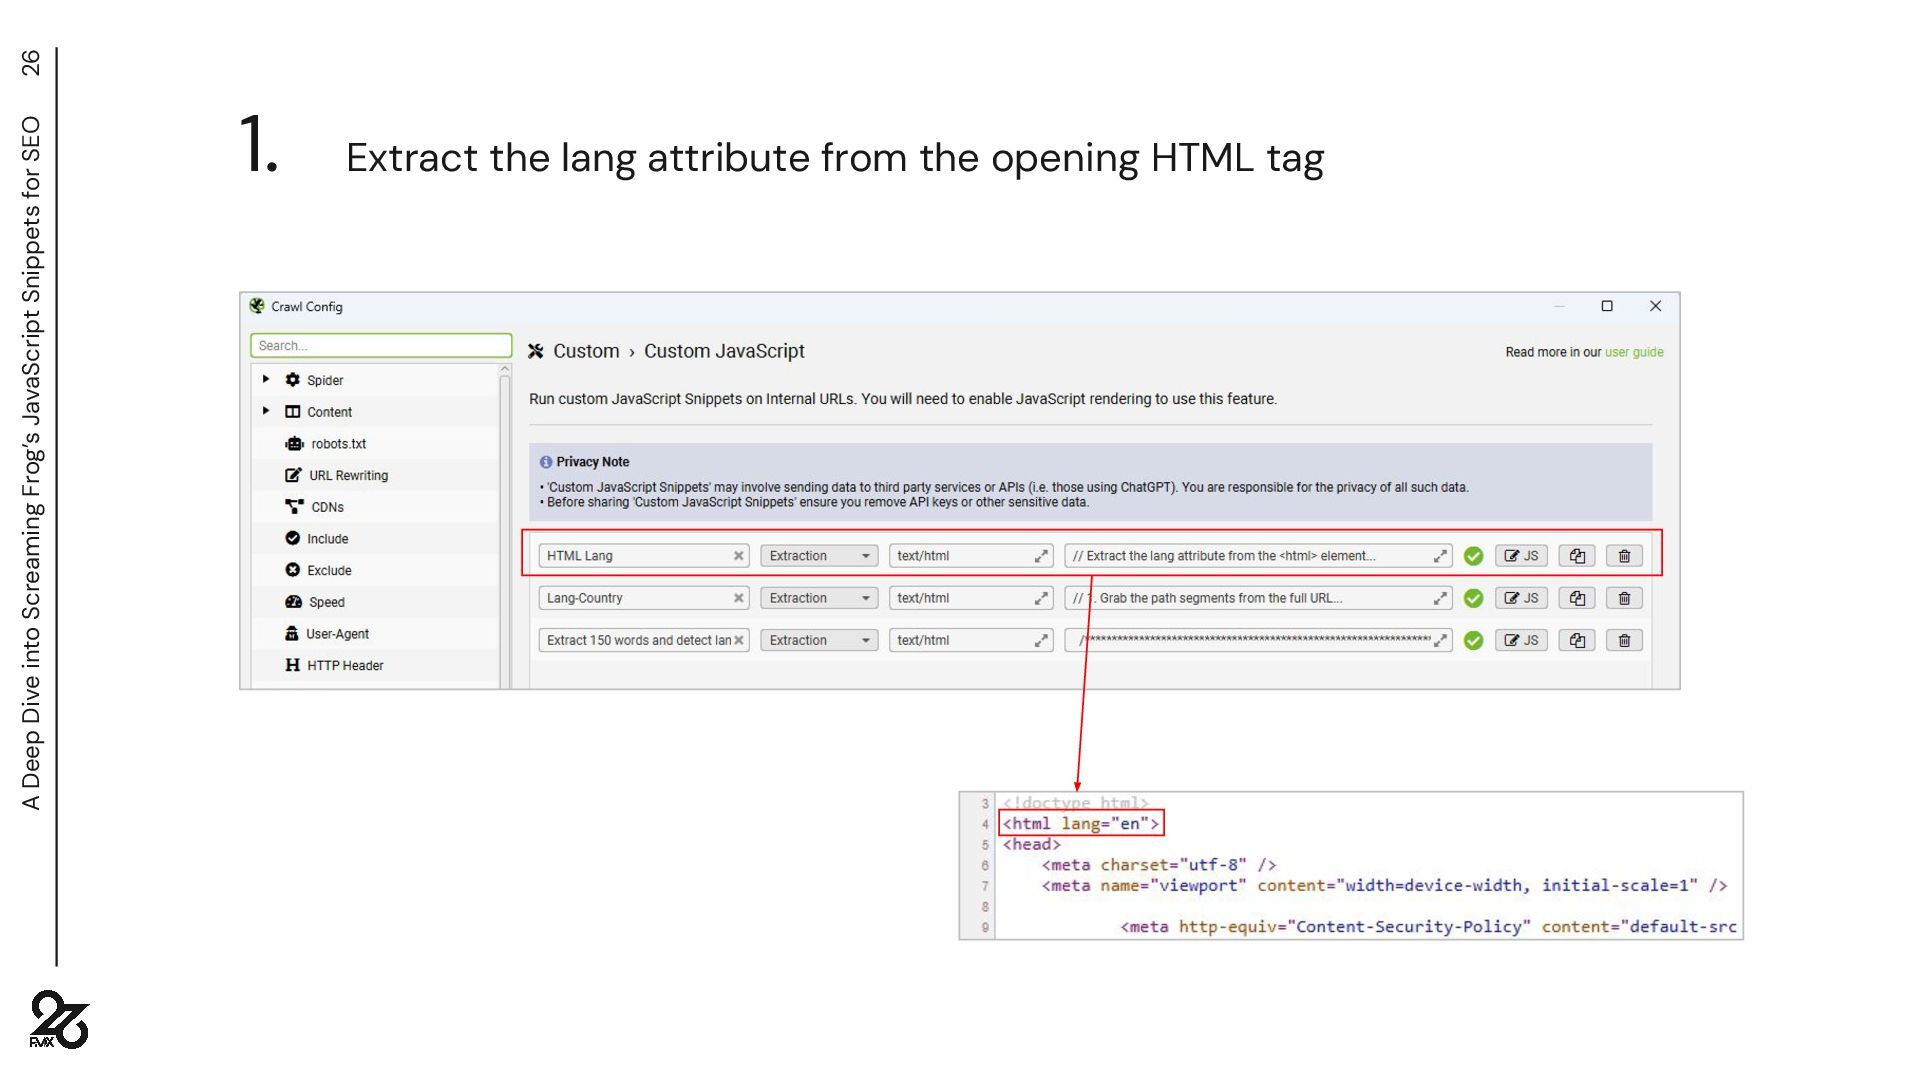Click the URL Rewriting edit icon
Viewport: 1920px width, 1080px height.
click(293, 475)
